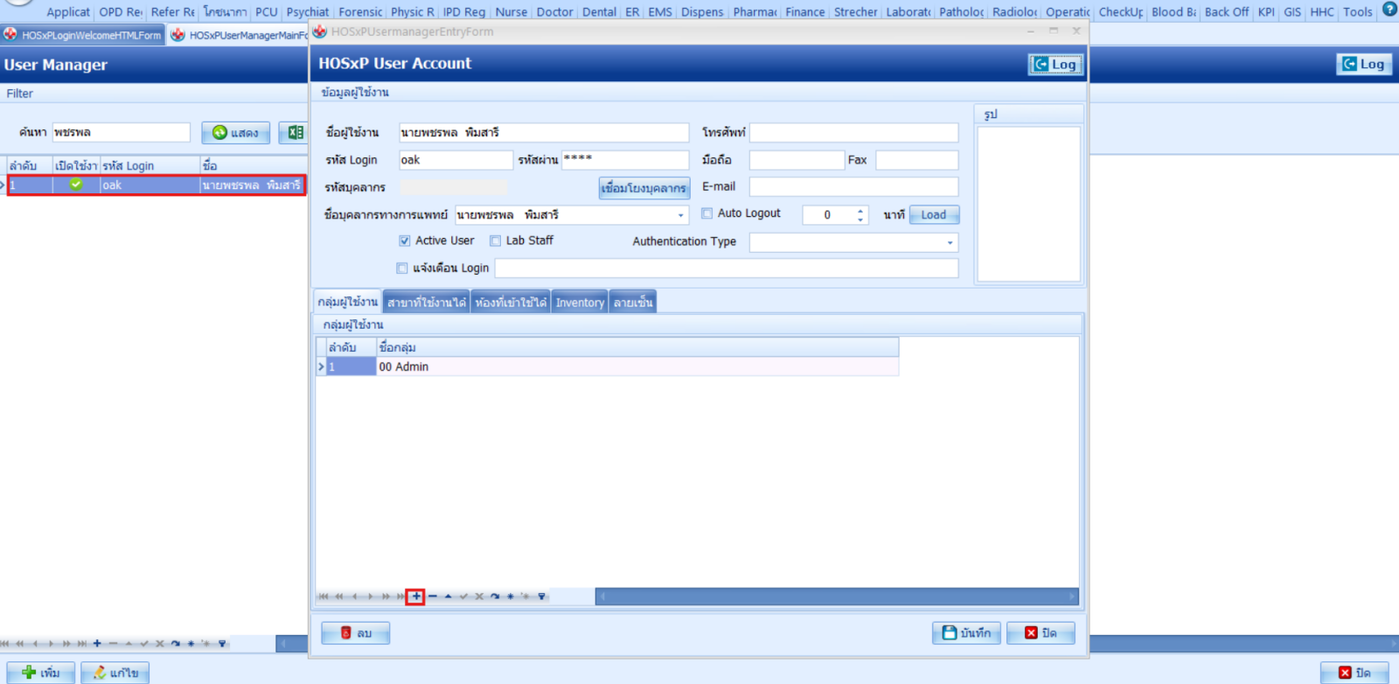Click the รหัส Login column header in the user list

click(x=149, y=165)
